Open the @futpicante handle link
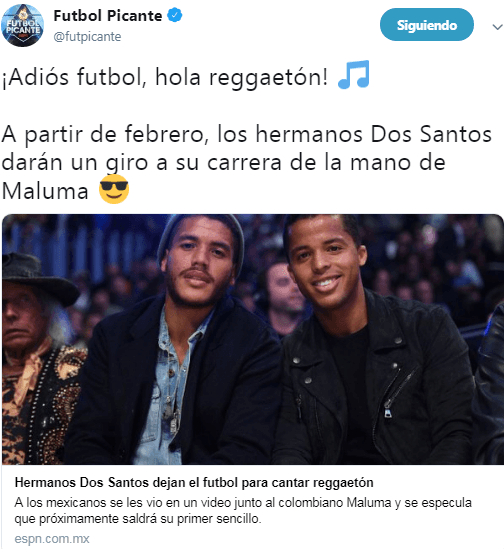The image size is (504, 549). [x=87, y=36]
